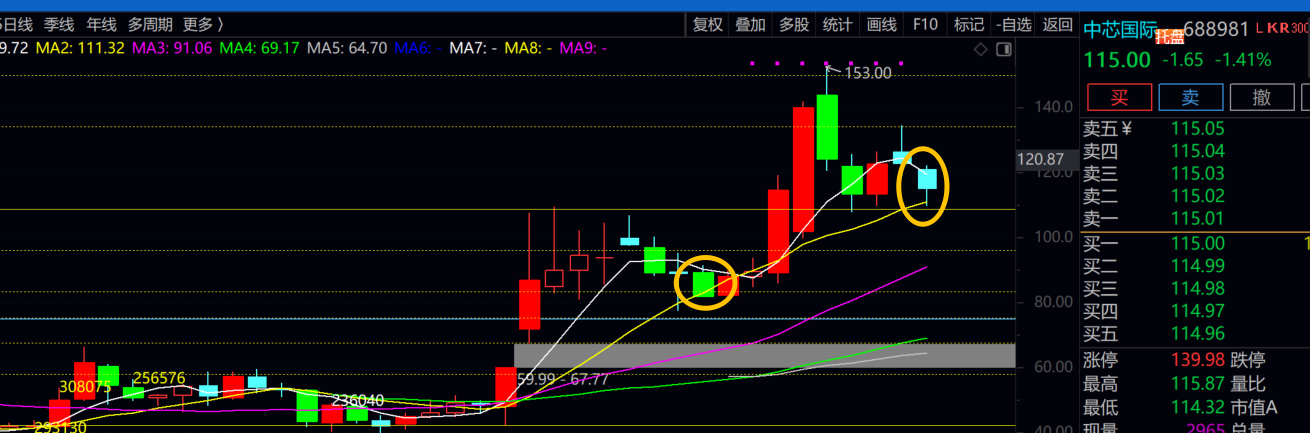
Task: Toggle the side panel layout icon
Action: tap(1003, 48)
